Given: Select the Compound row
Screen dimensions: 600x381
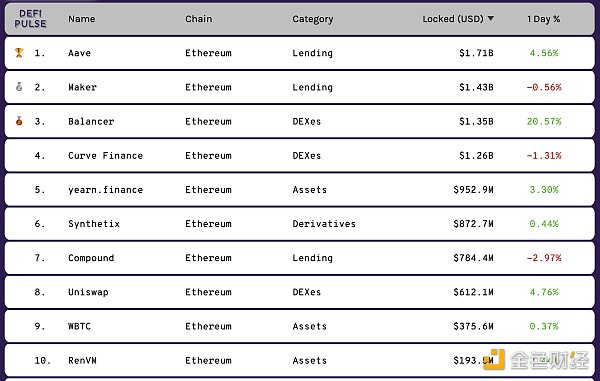Looking at the screenshot, I should pos(300,258).
